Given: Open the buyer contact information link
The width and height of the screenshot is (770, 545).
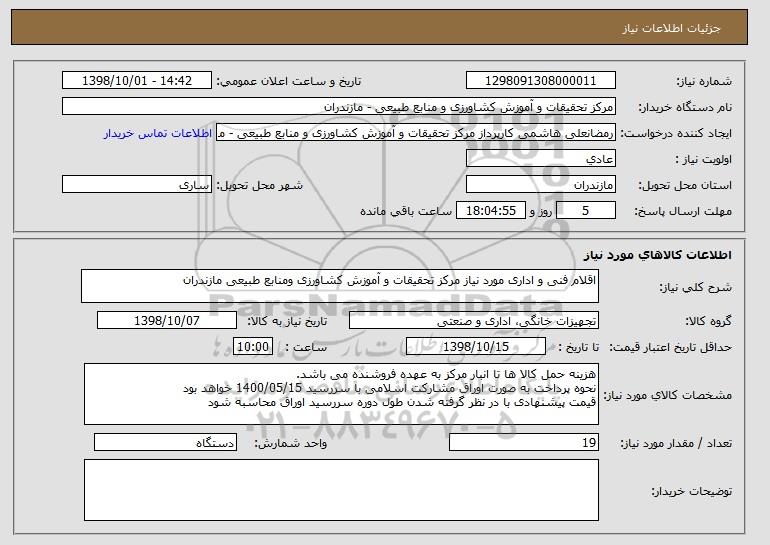Looking at the screenshot, I should tap(158, 134).
